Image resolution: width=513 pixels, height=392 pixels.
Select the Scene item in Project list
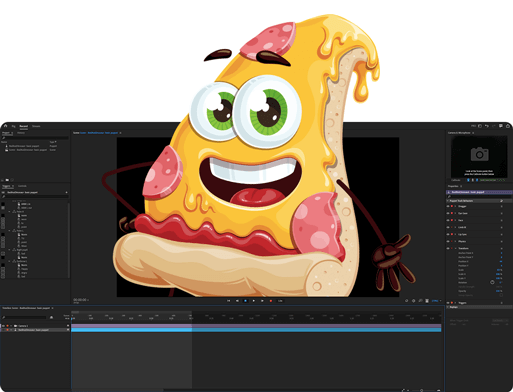(26, 150)
